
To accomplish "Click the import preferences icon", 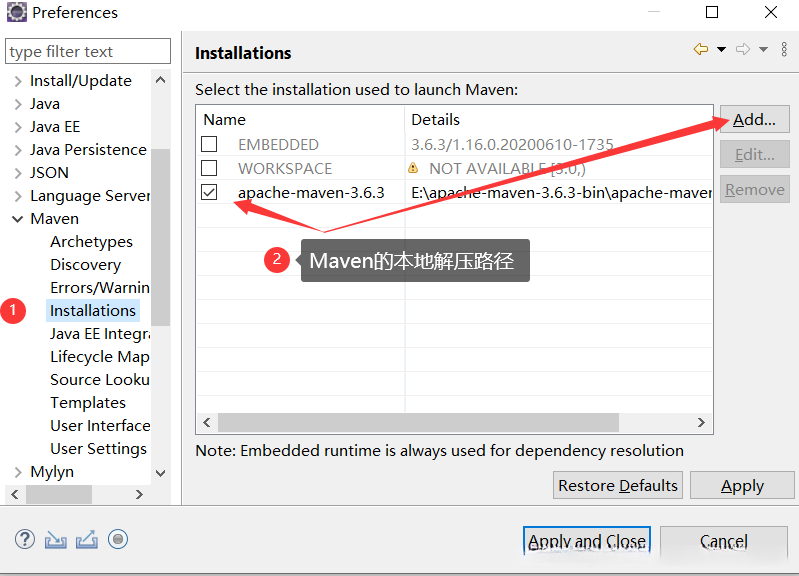I will 56,539.
